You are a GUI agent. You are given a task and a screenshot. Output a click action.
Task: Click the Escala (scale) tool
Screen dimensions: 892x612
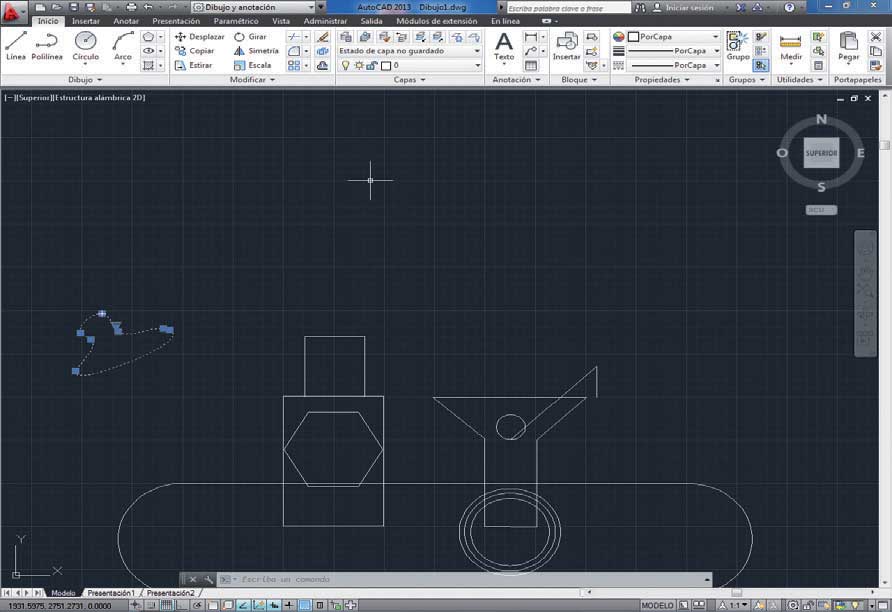tap(252, 65)
